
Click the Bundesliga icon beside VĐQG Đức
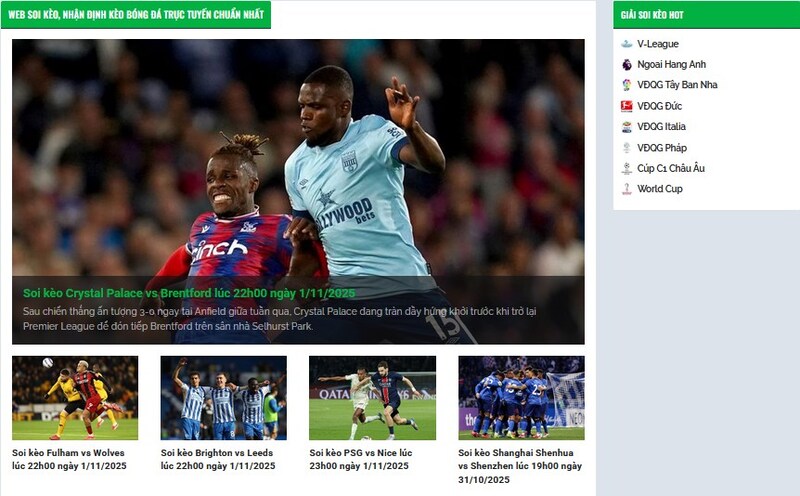tap(626, 106)
